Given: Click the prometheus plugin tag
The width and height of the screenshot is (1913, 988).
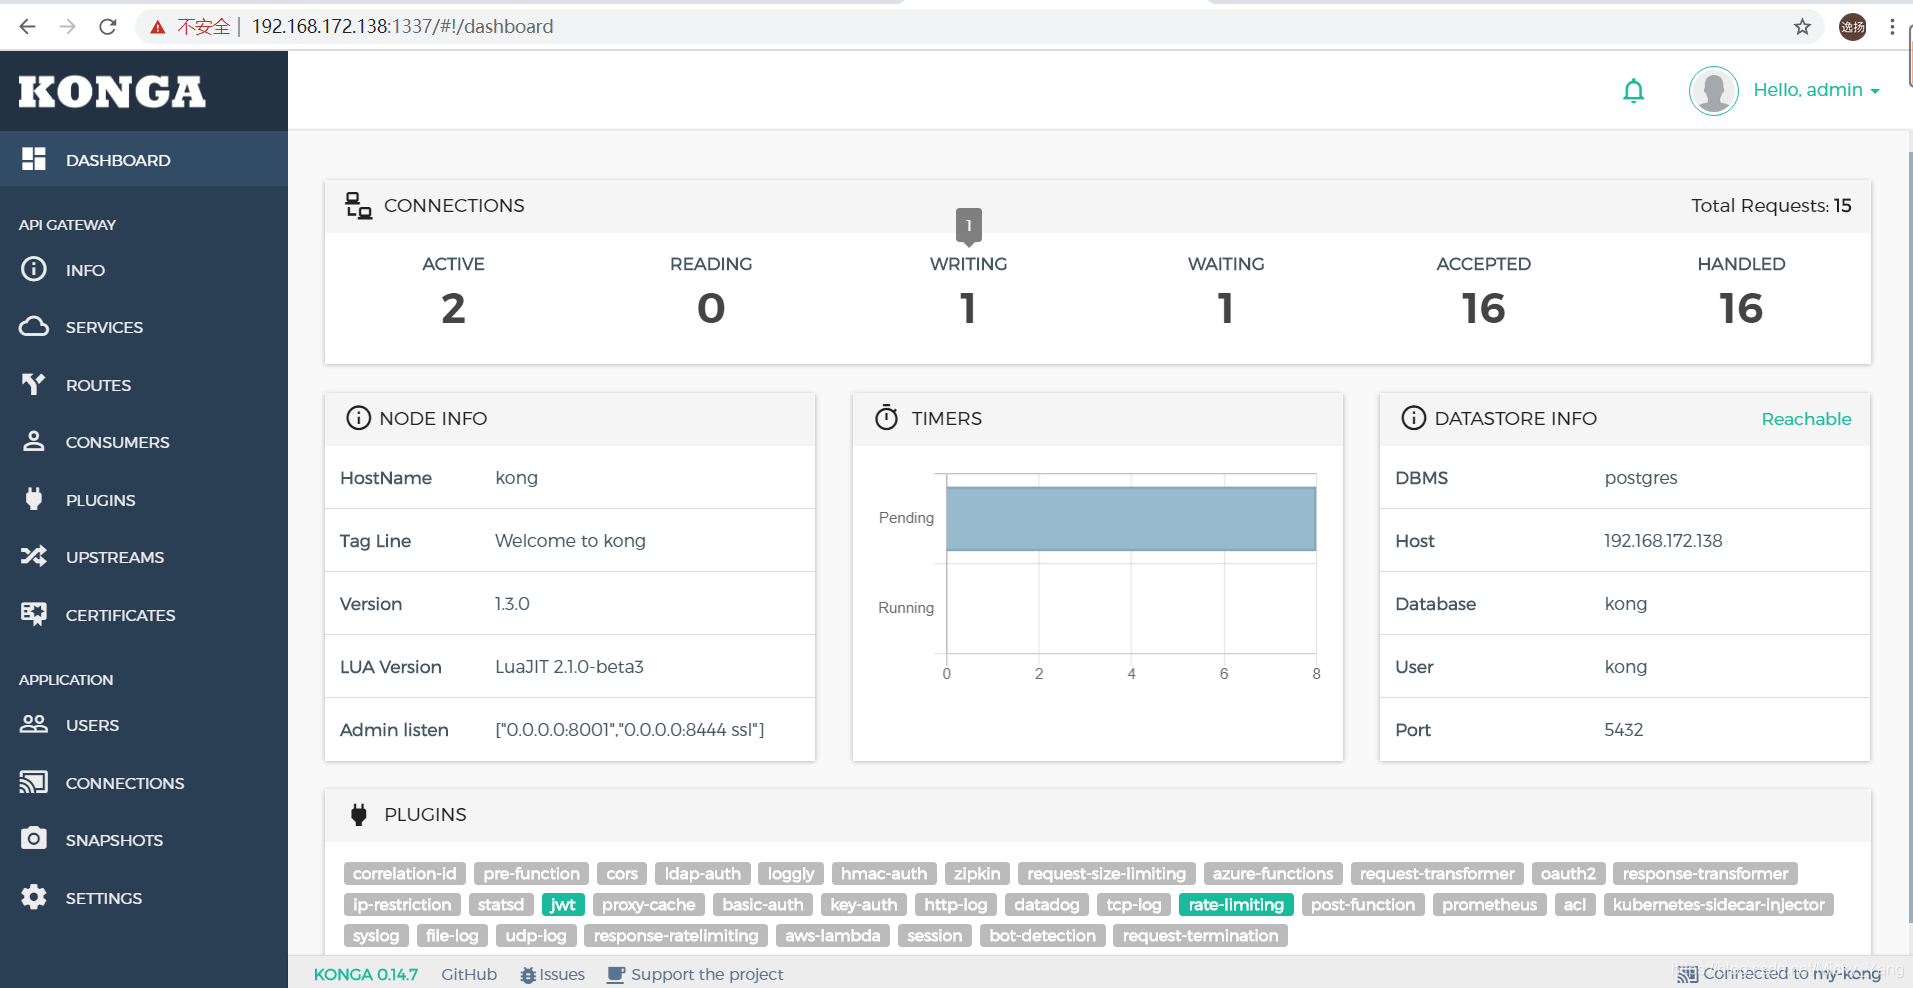Looking at the screenshot, I should (1489, 904).
